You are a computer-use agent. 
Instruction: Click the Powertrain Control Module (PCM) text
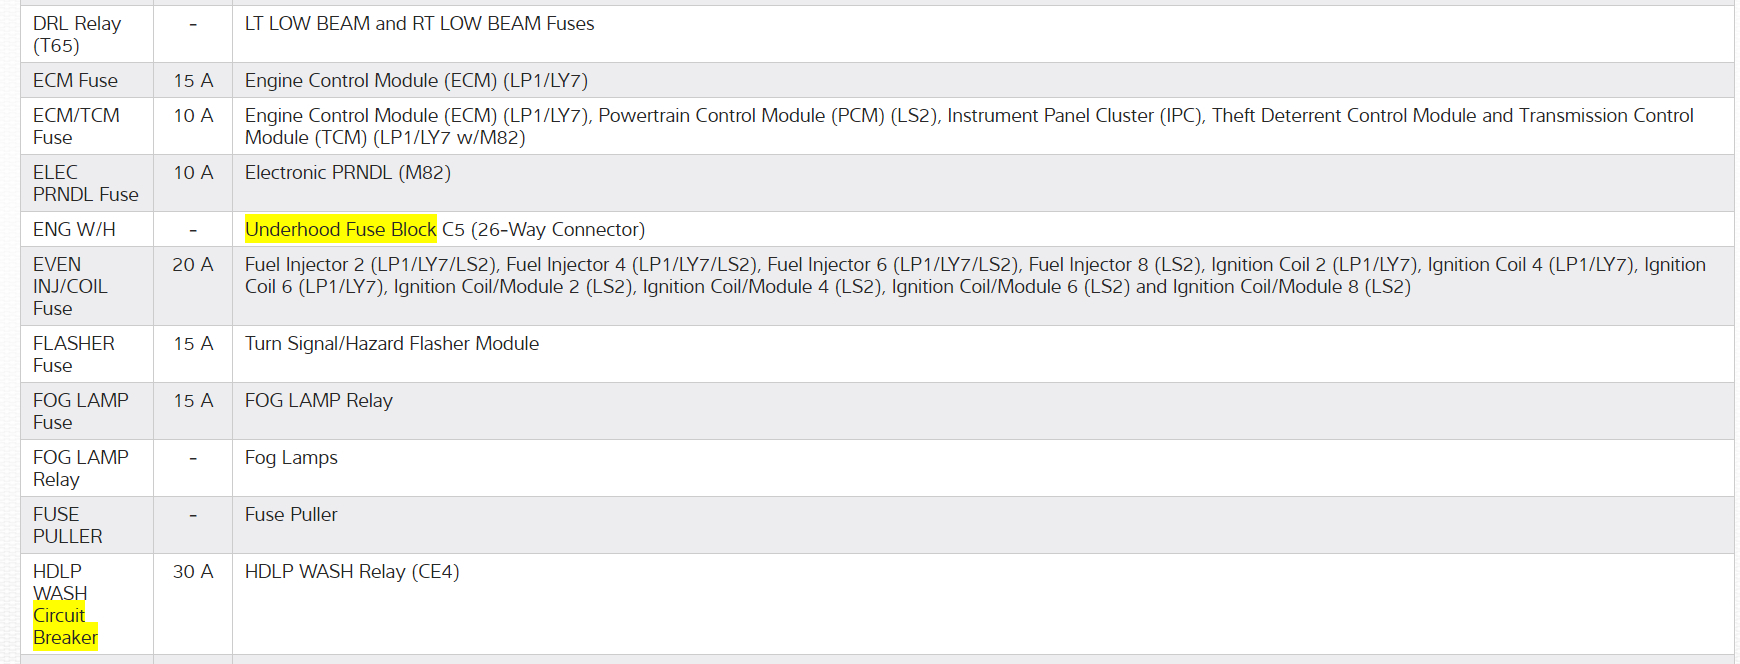[741, 116]
